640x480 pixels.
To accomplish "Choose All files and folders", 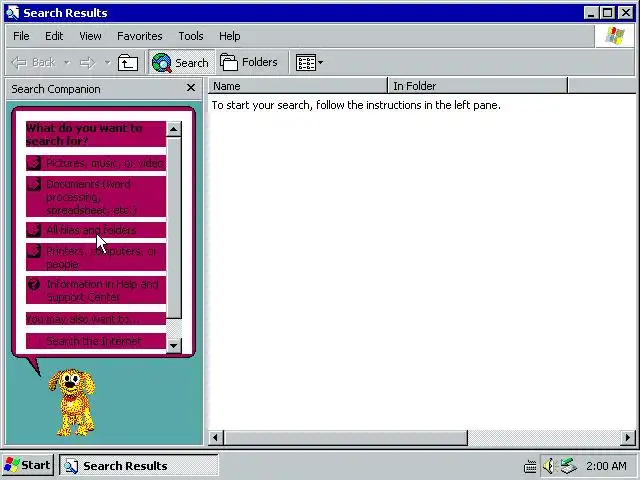I will pyautogui.click(x=96, y=230).
